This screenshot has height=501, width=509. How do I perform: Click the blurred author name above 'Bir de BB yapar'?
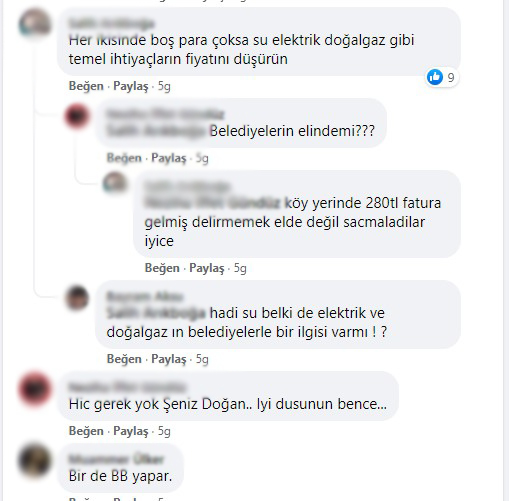pos(116,459)
